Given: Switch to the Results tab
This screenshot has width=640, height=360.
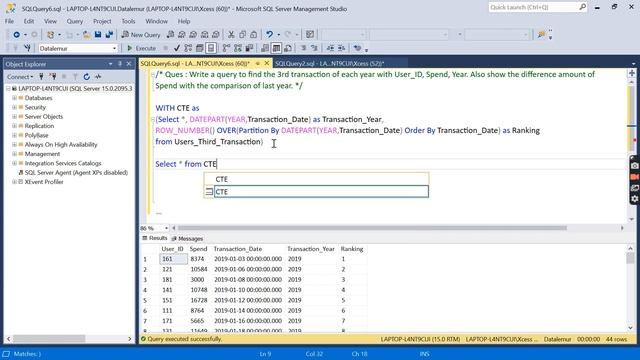Looking at the screenshot, I should coord(155,238).
